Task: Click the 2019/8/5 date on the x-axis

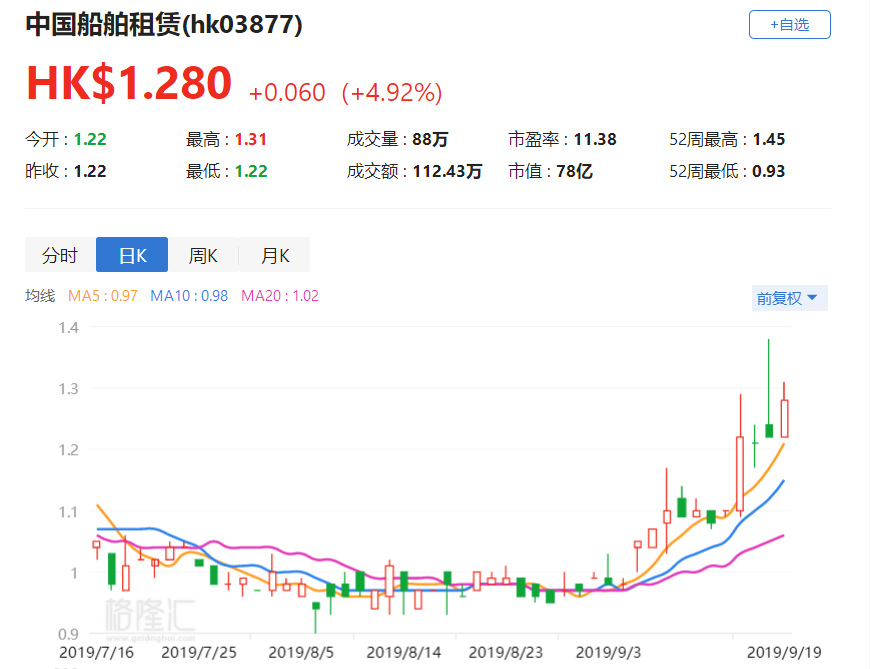Action: tap(301, 652)
